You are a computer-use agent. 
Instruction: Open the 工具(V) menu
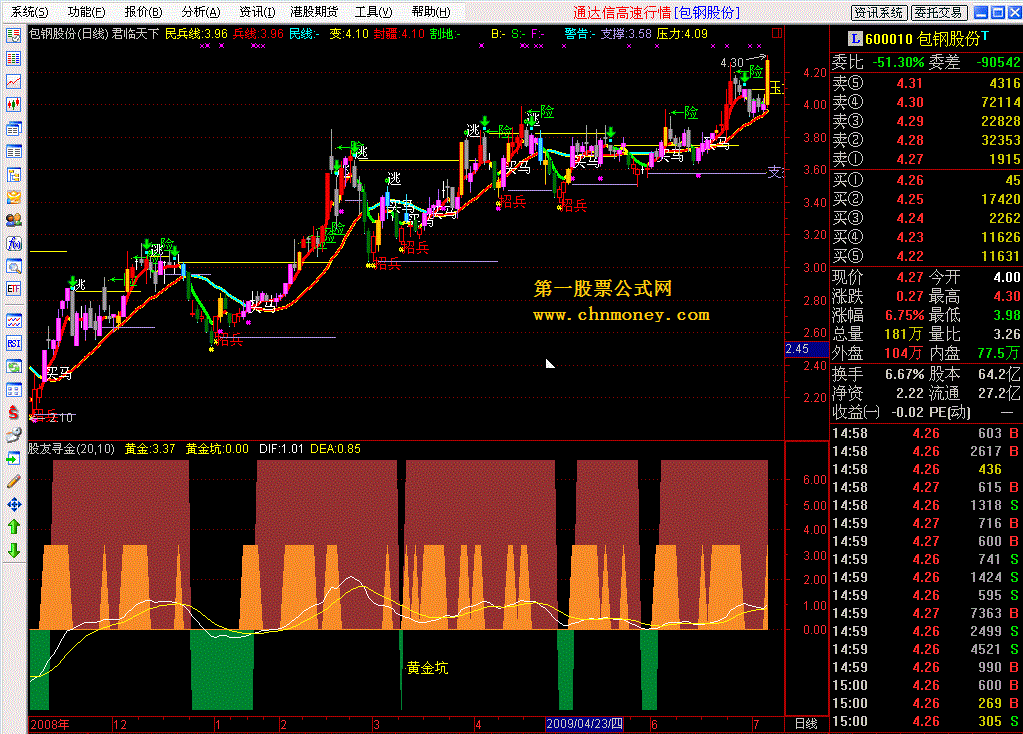click(x=373, y=12)
